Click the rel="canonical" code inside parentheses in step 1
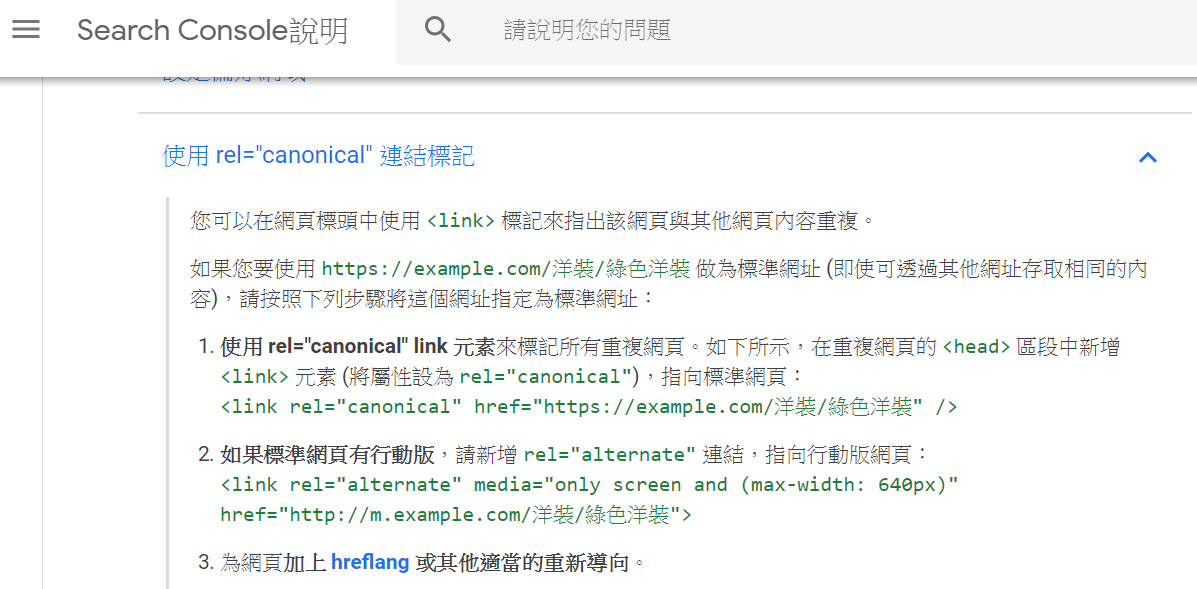The width and height of the screenshot is (1197, 589). [546, 376]
